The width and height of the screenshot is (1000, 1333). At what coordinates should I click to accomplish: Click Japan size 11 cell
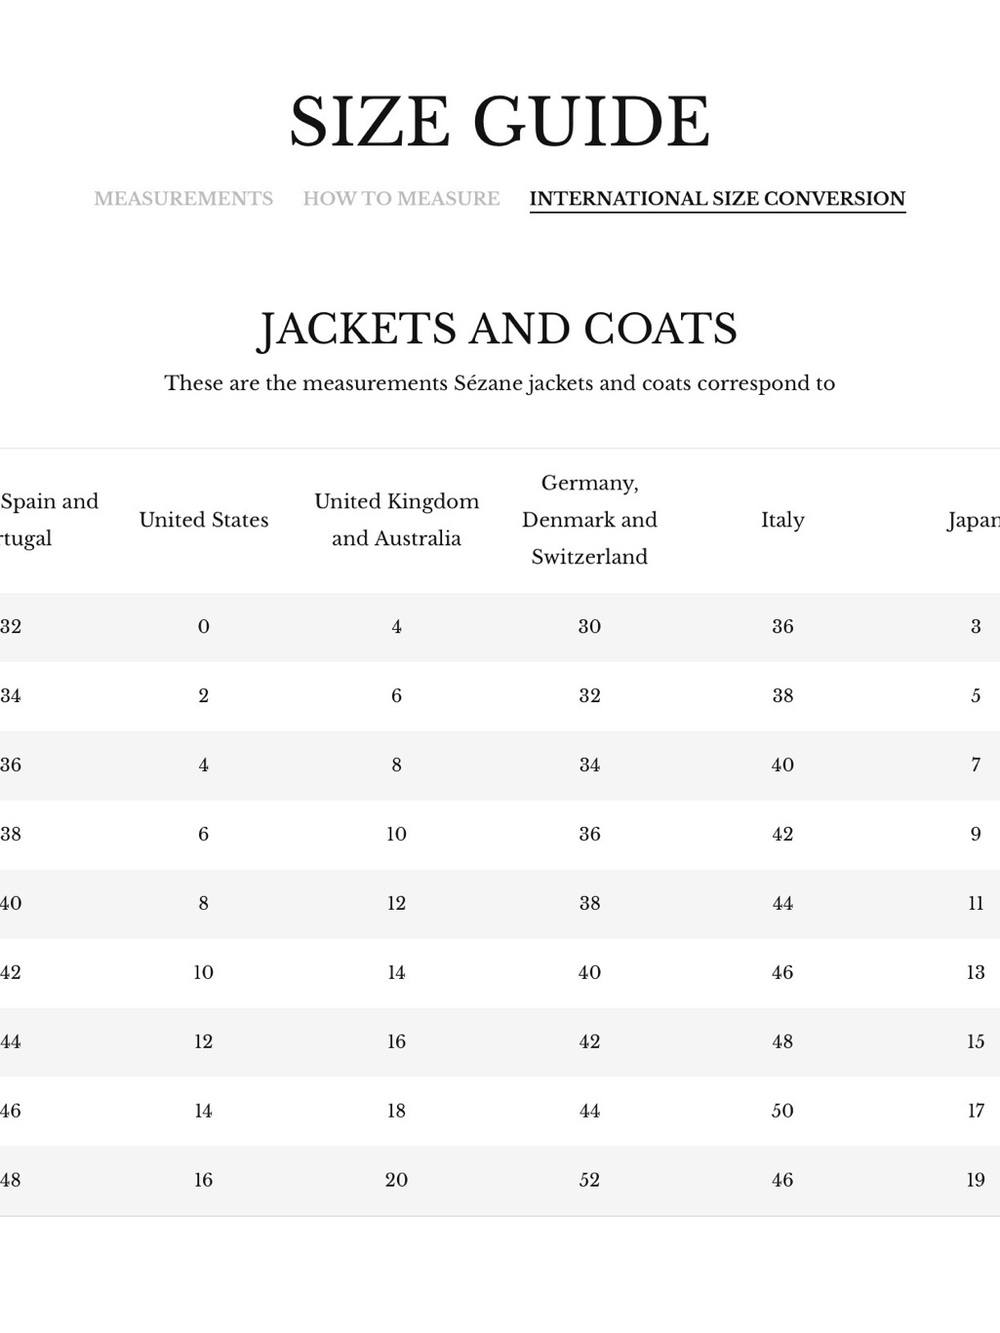click(976, 903)
